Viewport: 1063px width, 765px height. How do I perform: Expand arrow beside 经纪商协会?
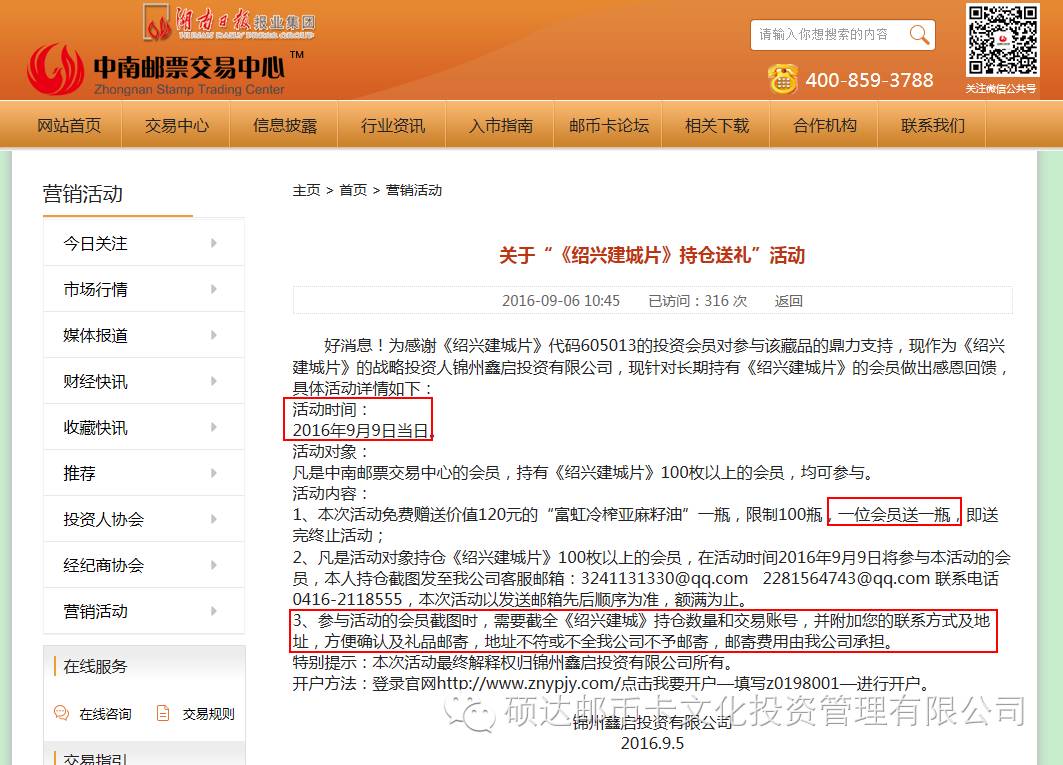point(214,565)
